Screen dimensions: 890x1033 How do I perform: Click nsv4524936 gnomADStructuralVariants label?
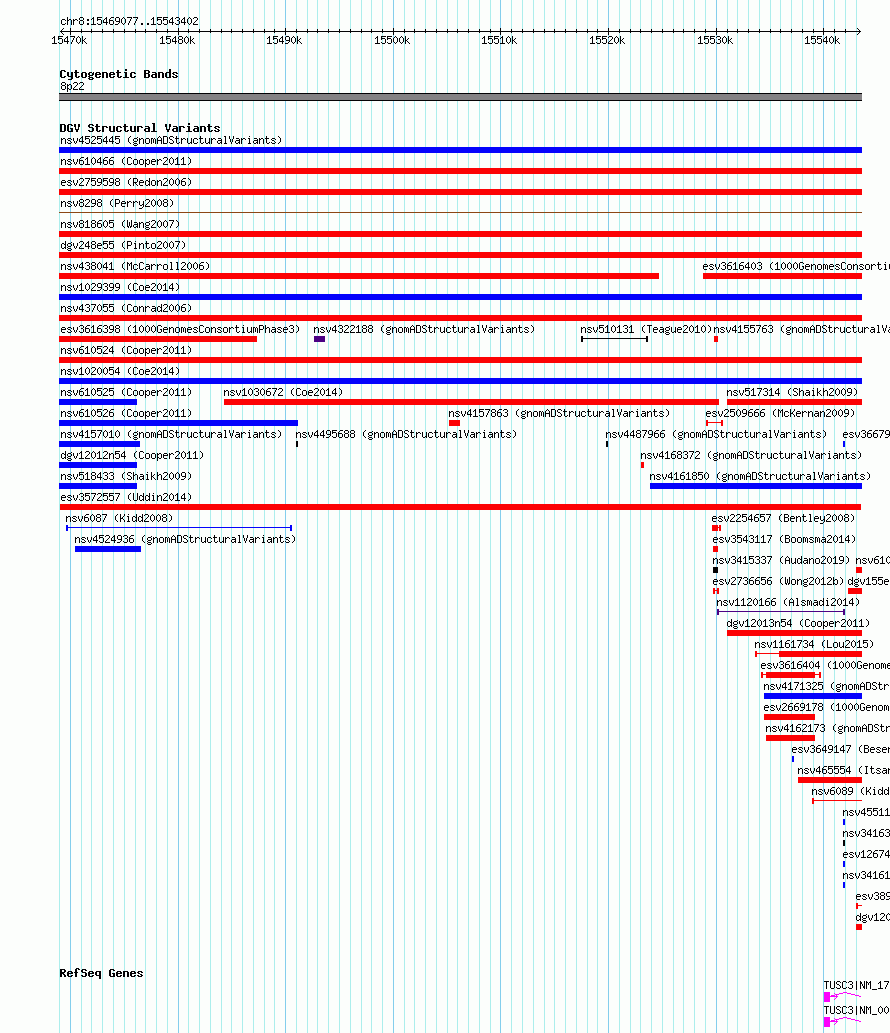(x=185, y=541)
